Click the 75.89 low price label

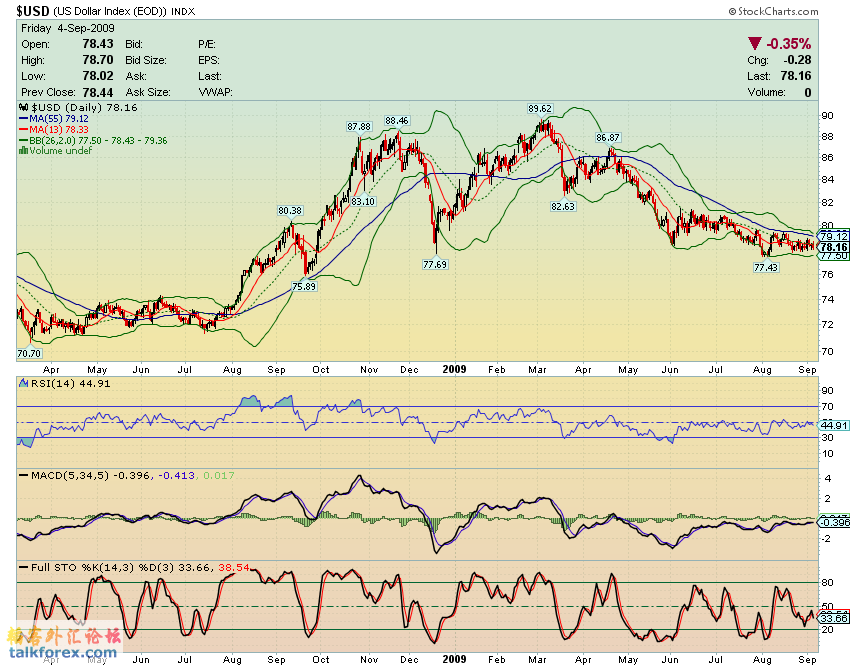click(x=304, y=286)
